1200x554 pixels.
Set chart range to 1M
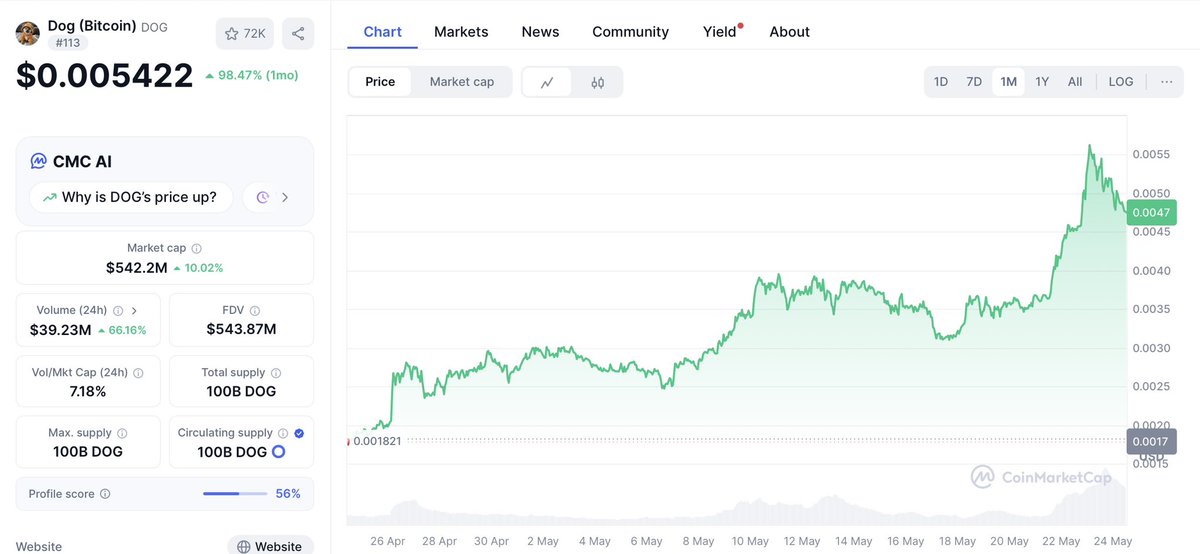[1008, 82]
